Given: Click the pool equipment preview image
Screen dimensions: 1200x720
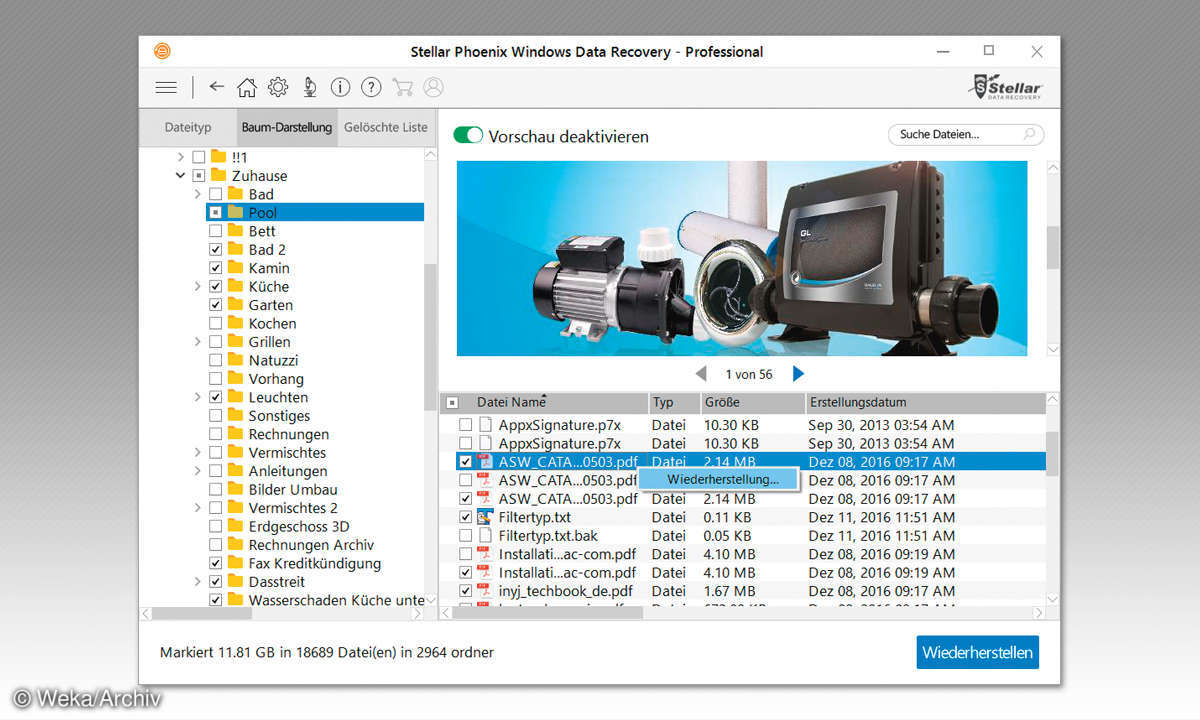Looking at the screenshot, I should [x=742, y=258].
